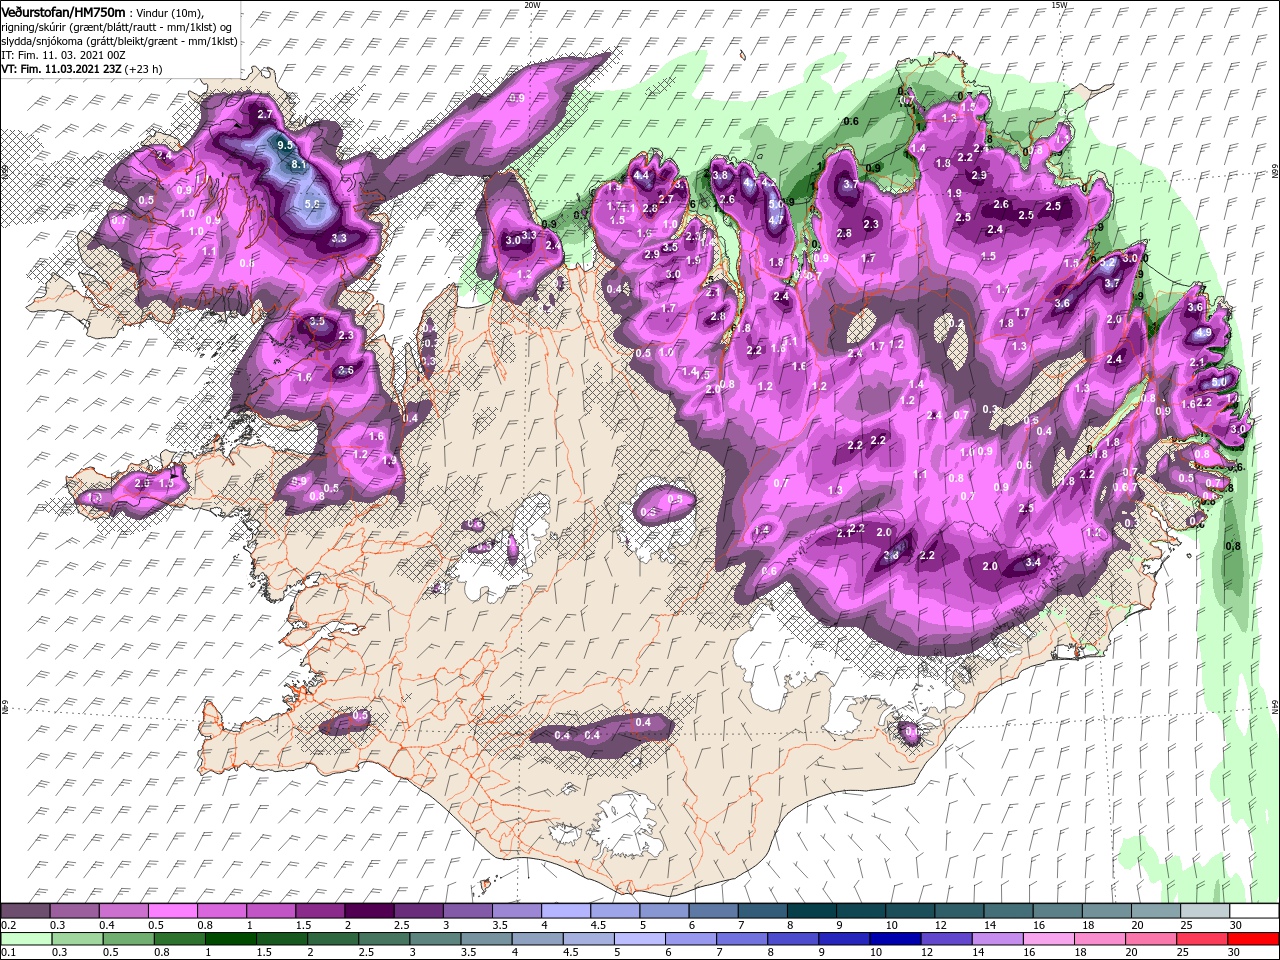Click the 4.7 precipitation value on the map
1280x960 pixels.
tap(776, 220)
